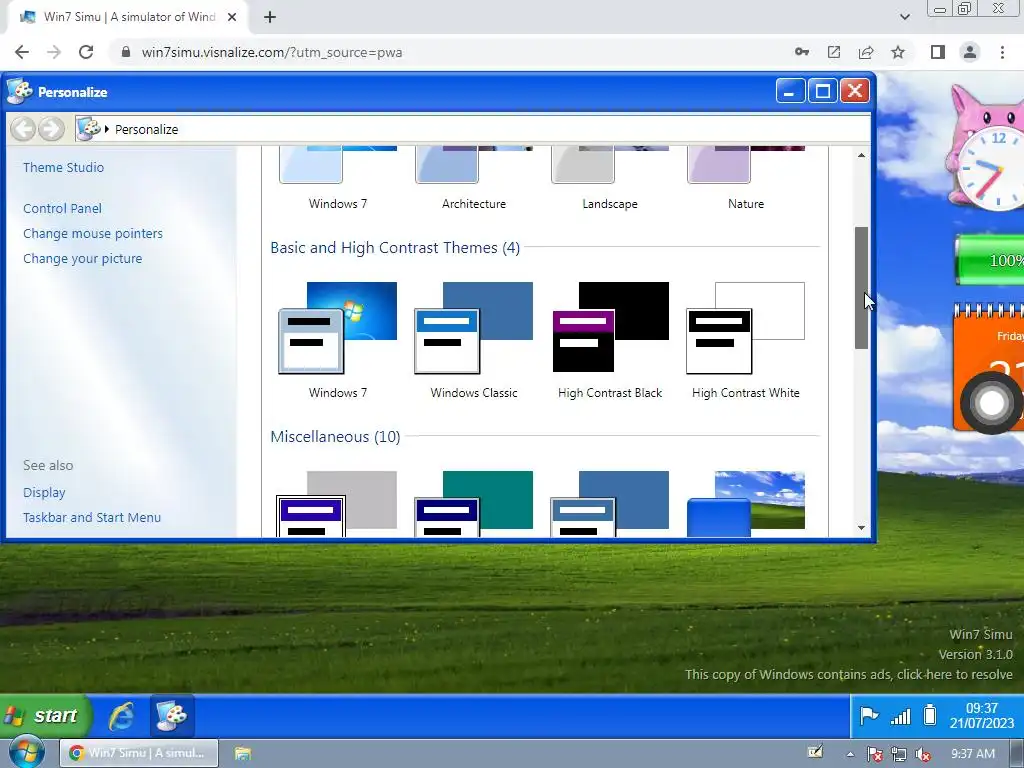This screenshot has width=1024, height=768.
Task: Go back in Chrome browser
Action: [22, 52]
